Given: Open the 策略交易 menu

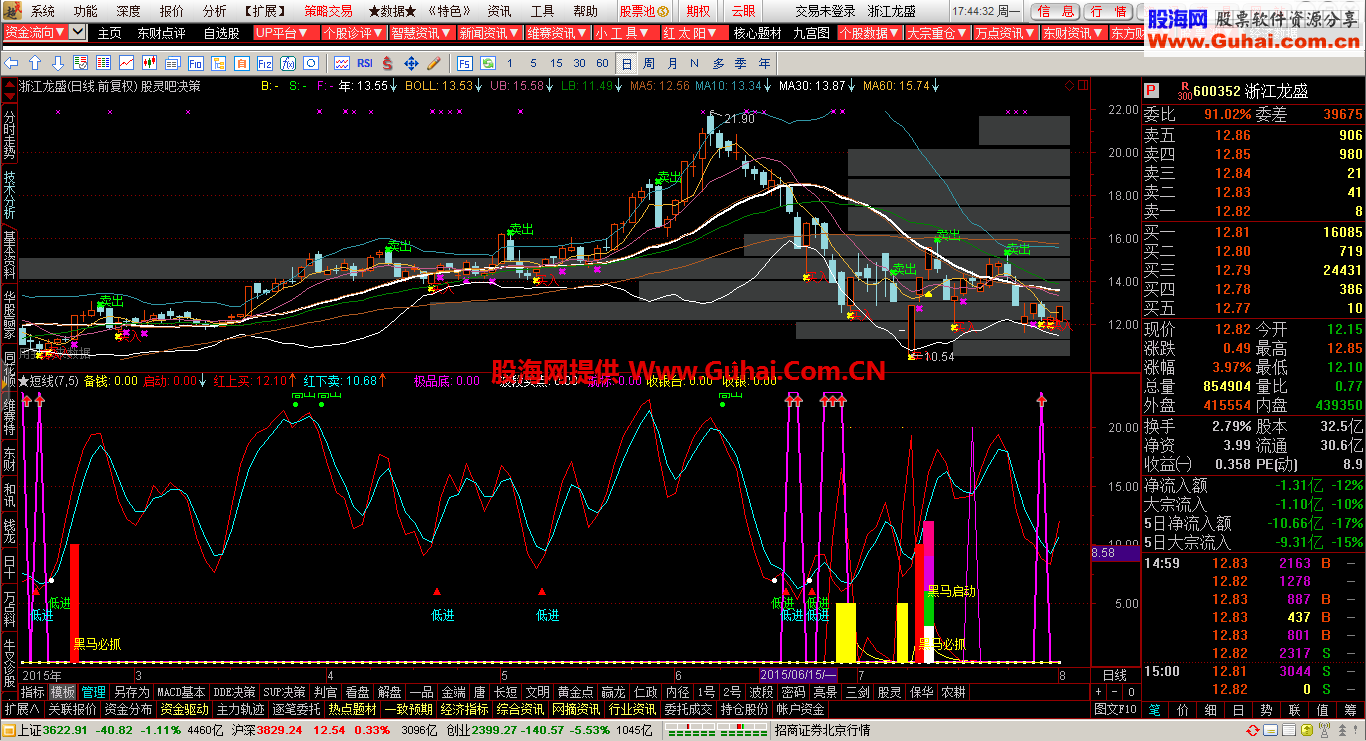Looking at the screenshot, I should [x=329, y=11].
